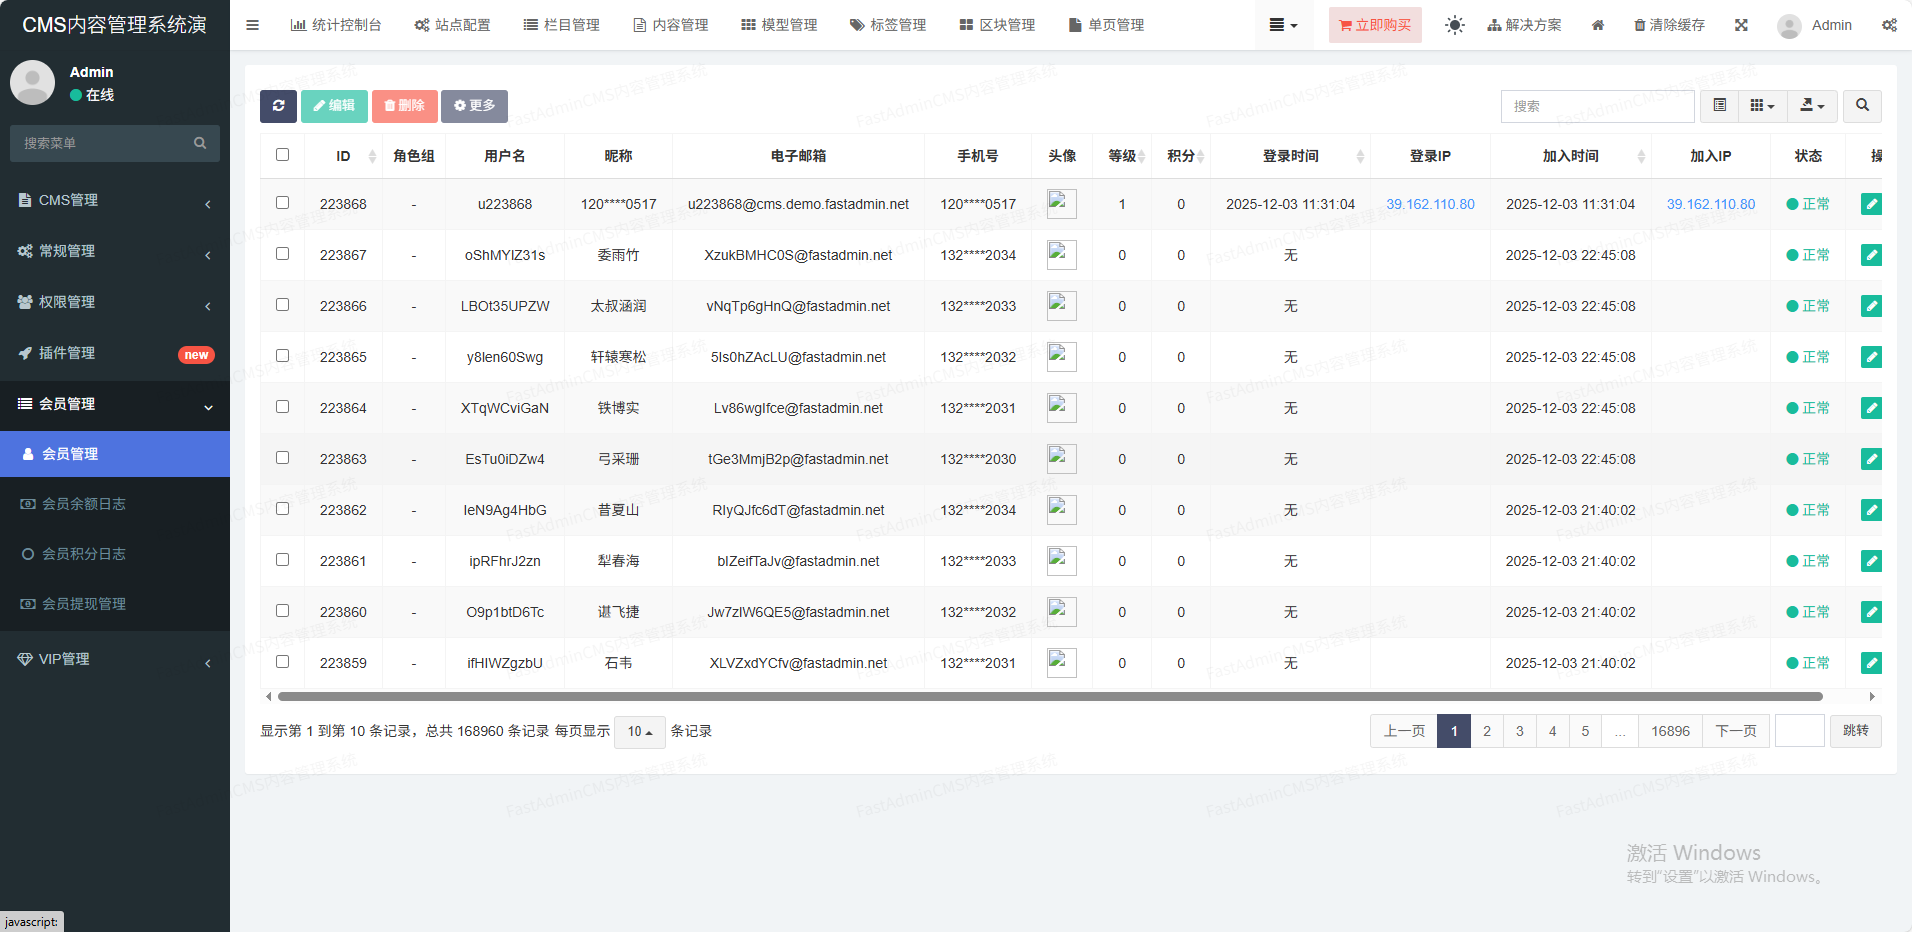Click the 立即购买 button
The width and height of the screenshot is (1912, 932).
click(x=1375, y=25)
